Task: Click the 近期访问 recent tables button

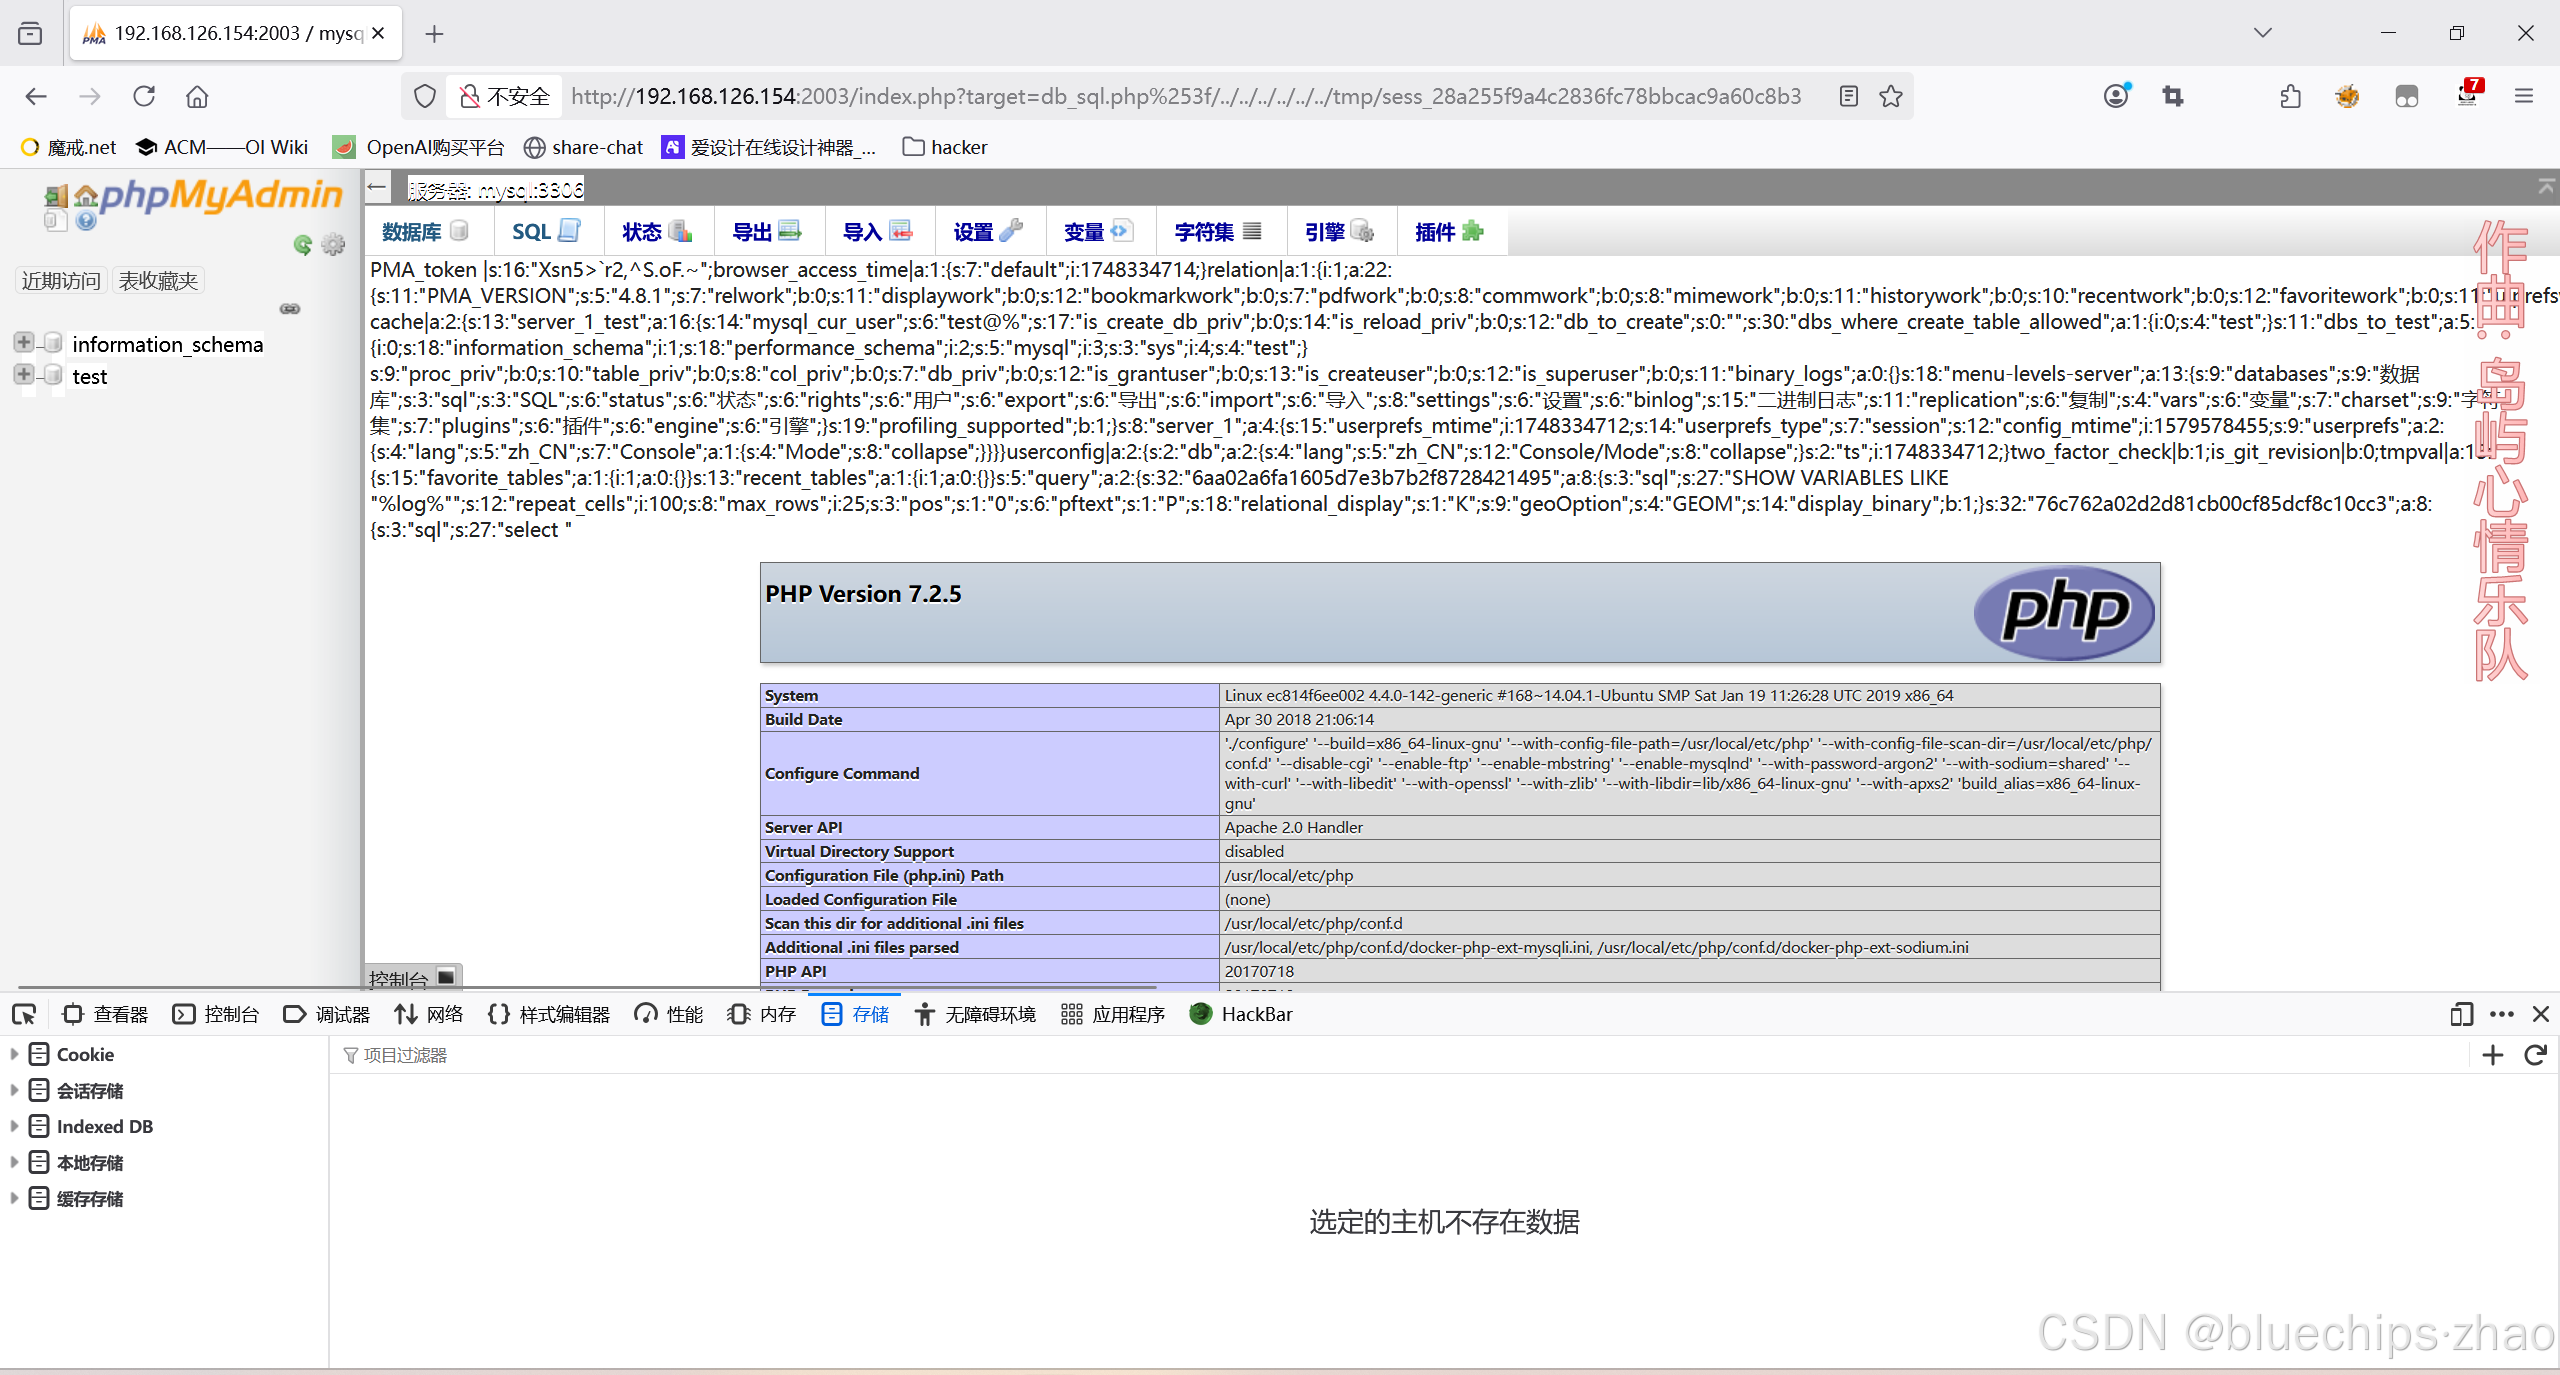Action: (x=61, y=281)
